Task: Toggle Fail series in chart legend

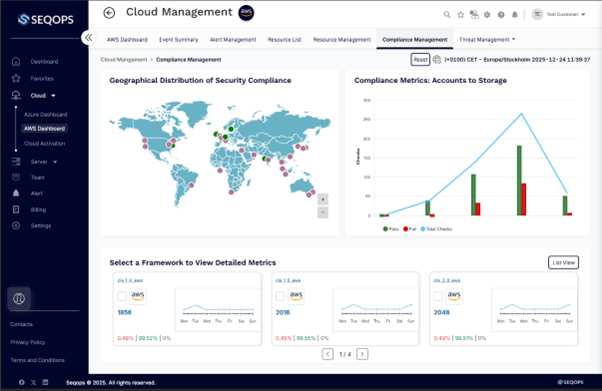Action: click(410, 229)
